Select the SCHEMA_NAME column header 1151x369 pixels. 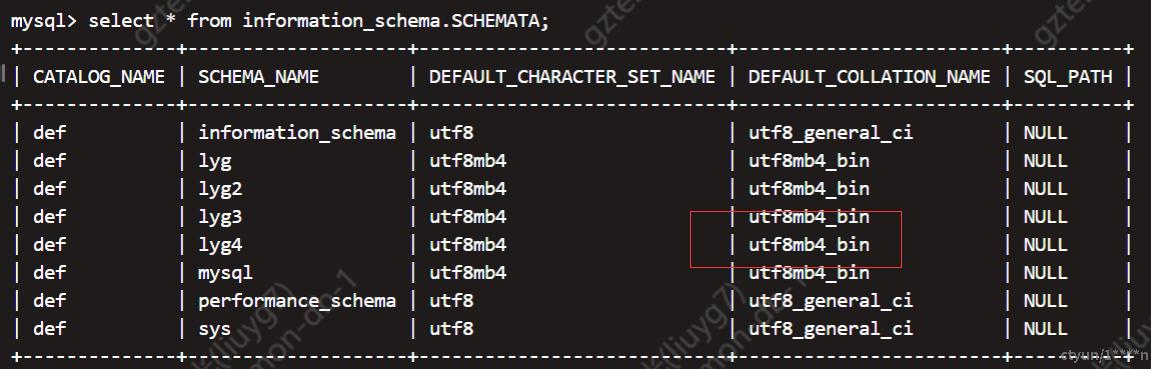tap(258, 77)
